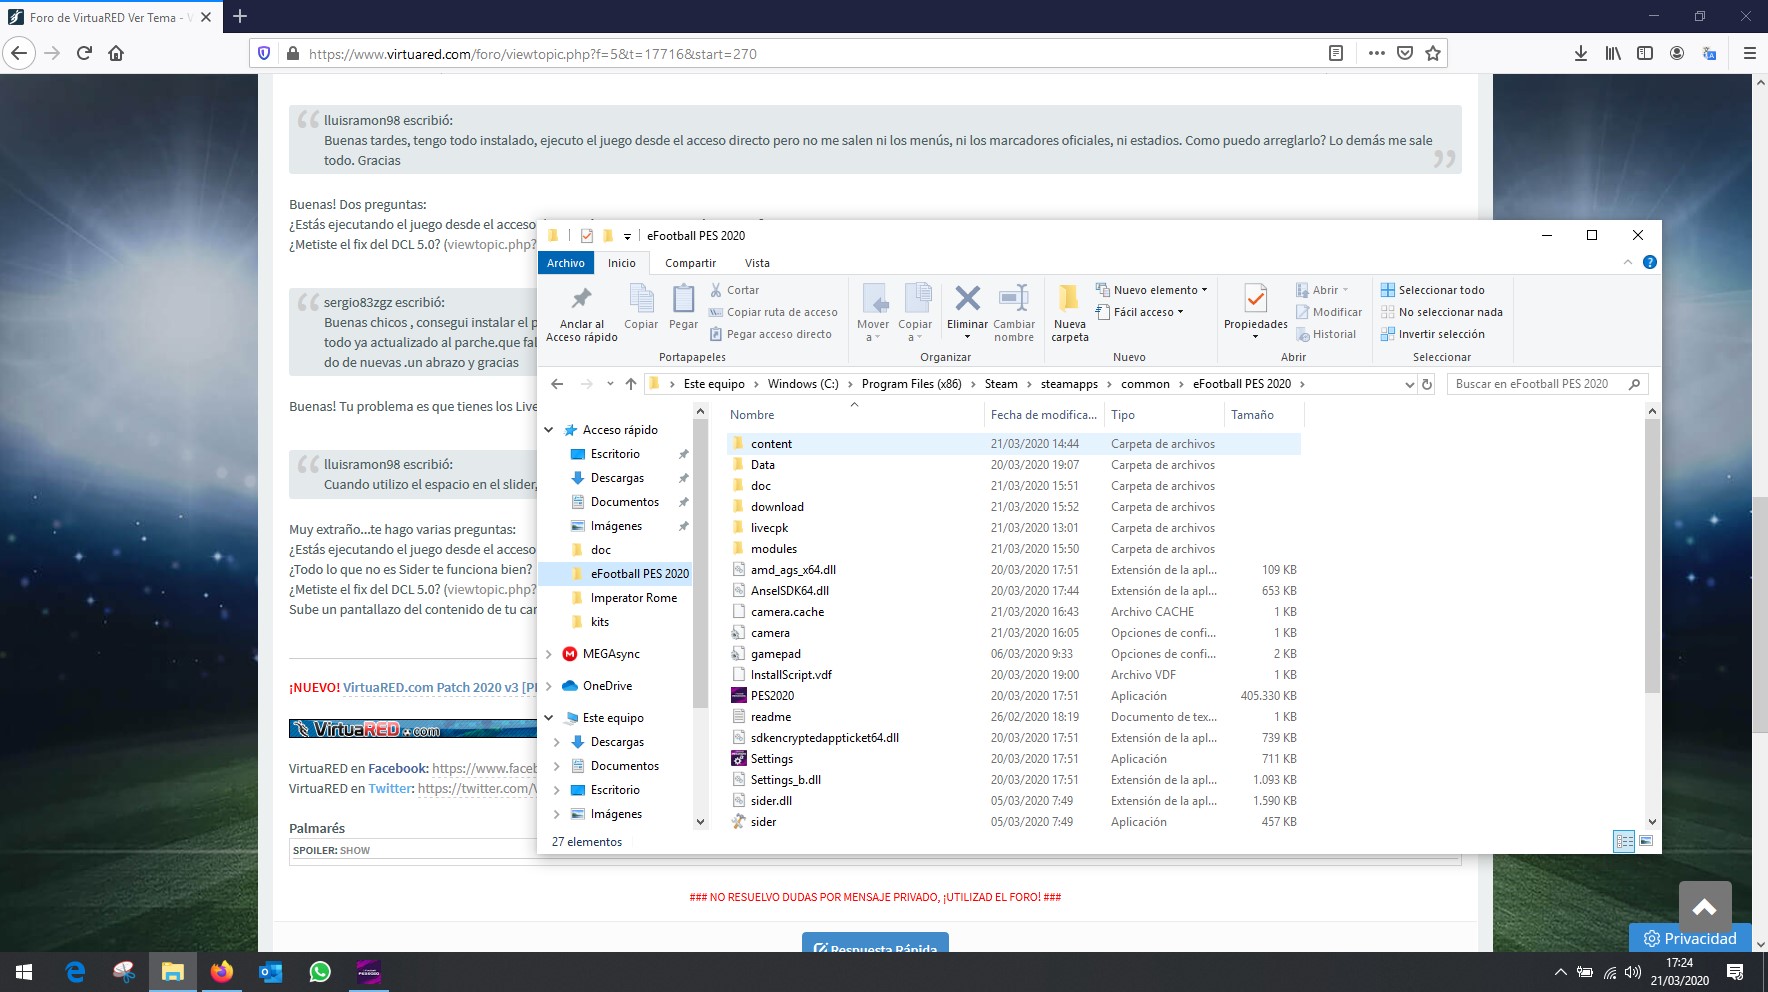Collapse the Acceso rápido tree node

click(x=549, y=430)
